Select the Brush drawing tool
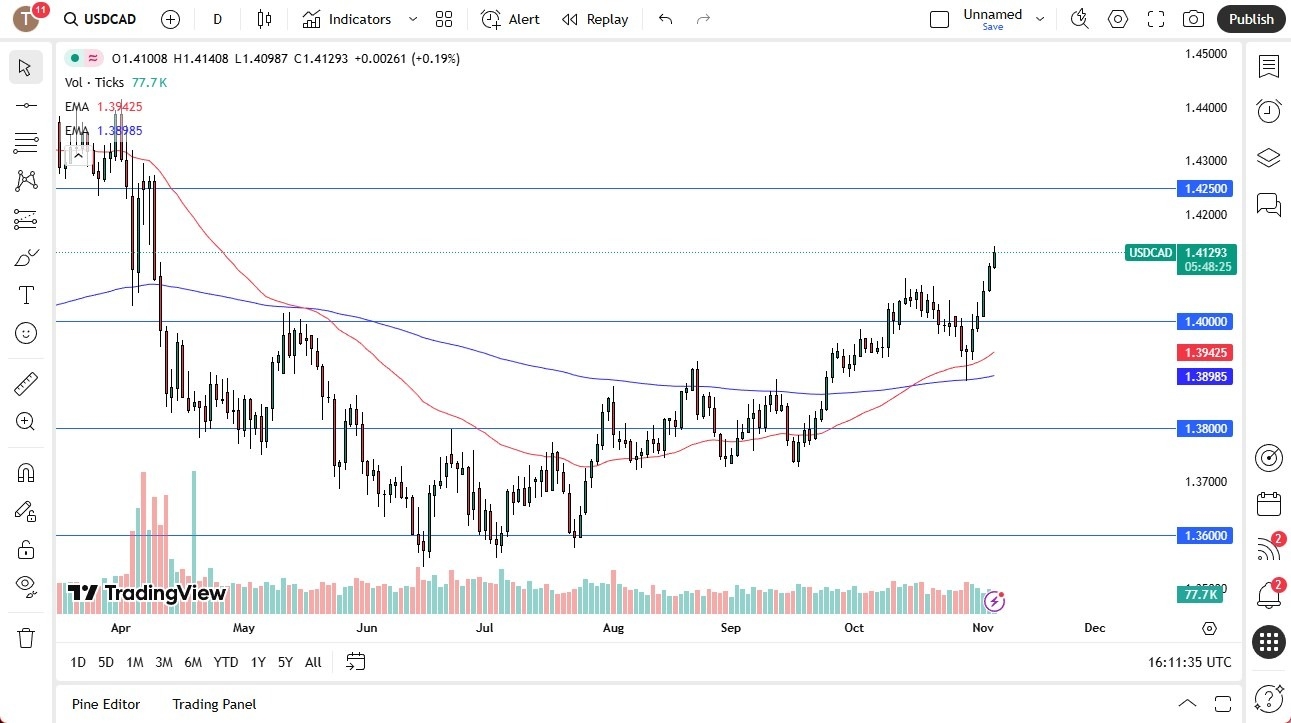 (25, 256)
